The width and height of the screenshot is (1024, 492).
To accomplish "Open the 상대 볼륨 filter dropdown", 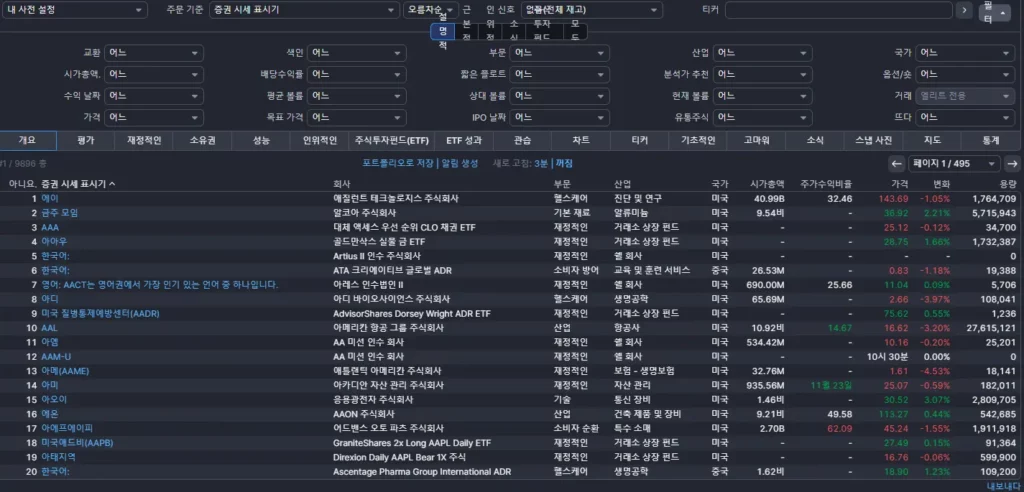I will (x=560, y=96).
